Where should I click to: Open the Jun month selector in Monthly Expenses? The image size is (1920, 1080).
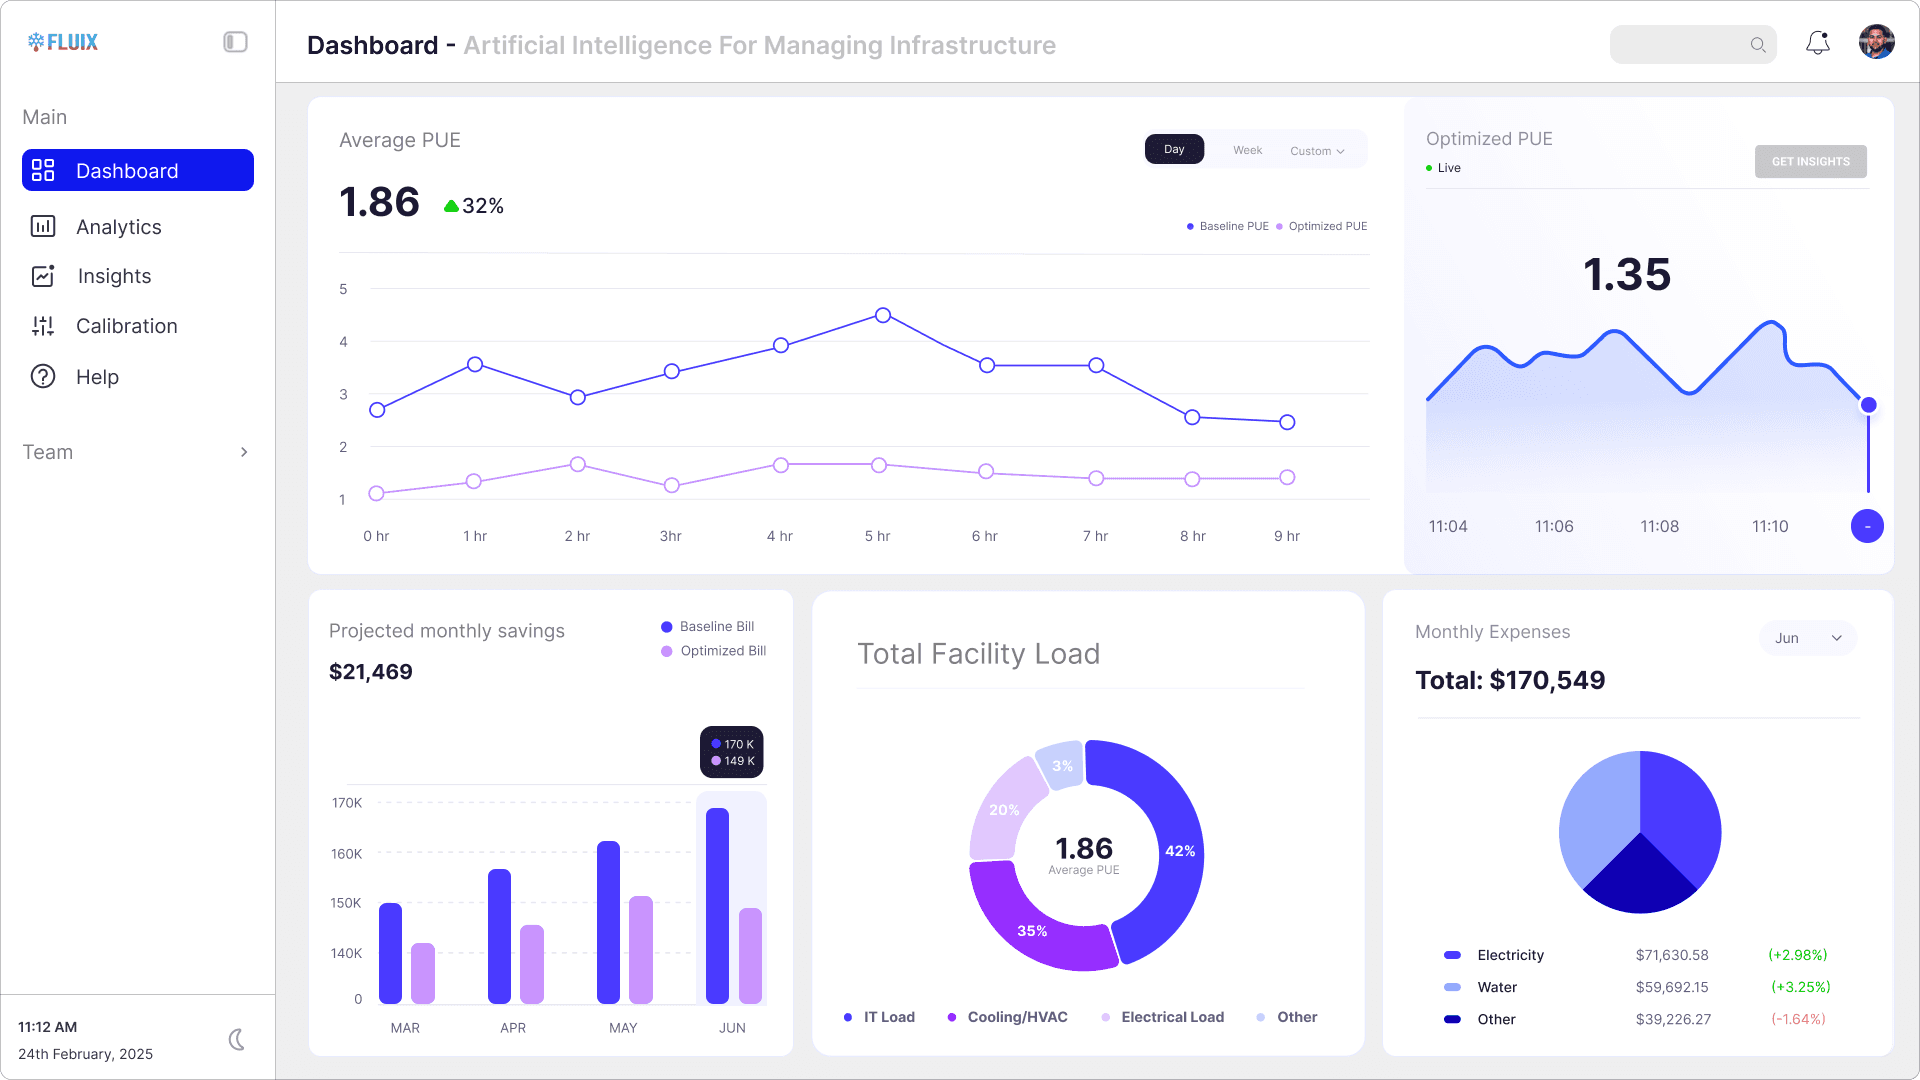[1807, 638]
